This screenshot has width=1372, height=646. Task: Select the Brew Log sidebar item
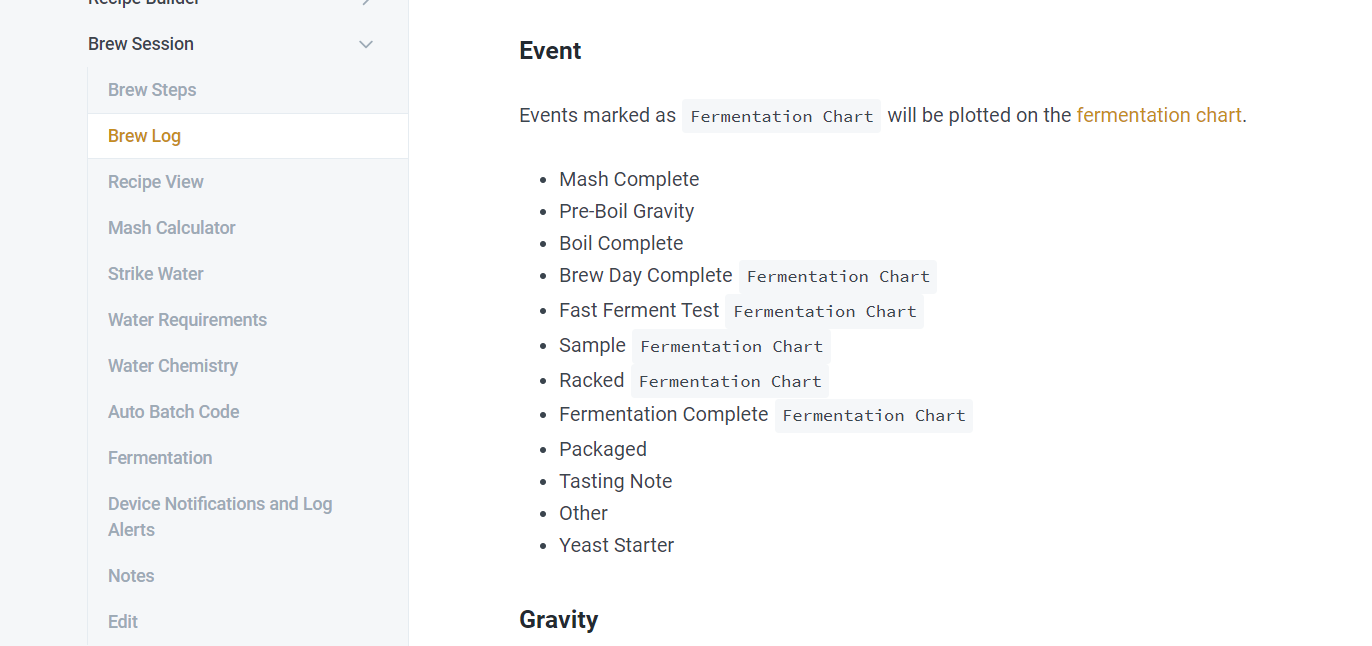[x=144, y=136]
